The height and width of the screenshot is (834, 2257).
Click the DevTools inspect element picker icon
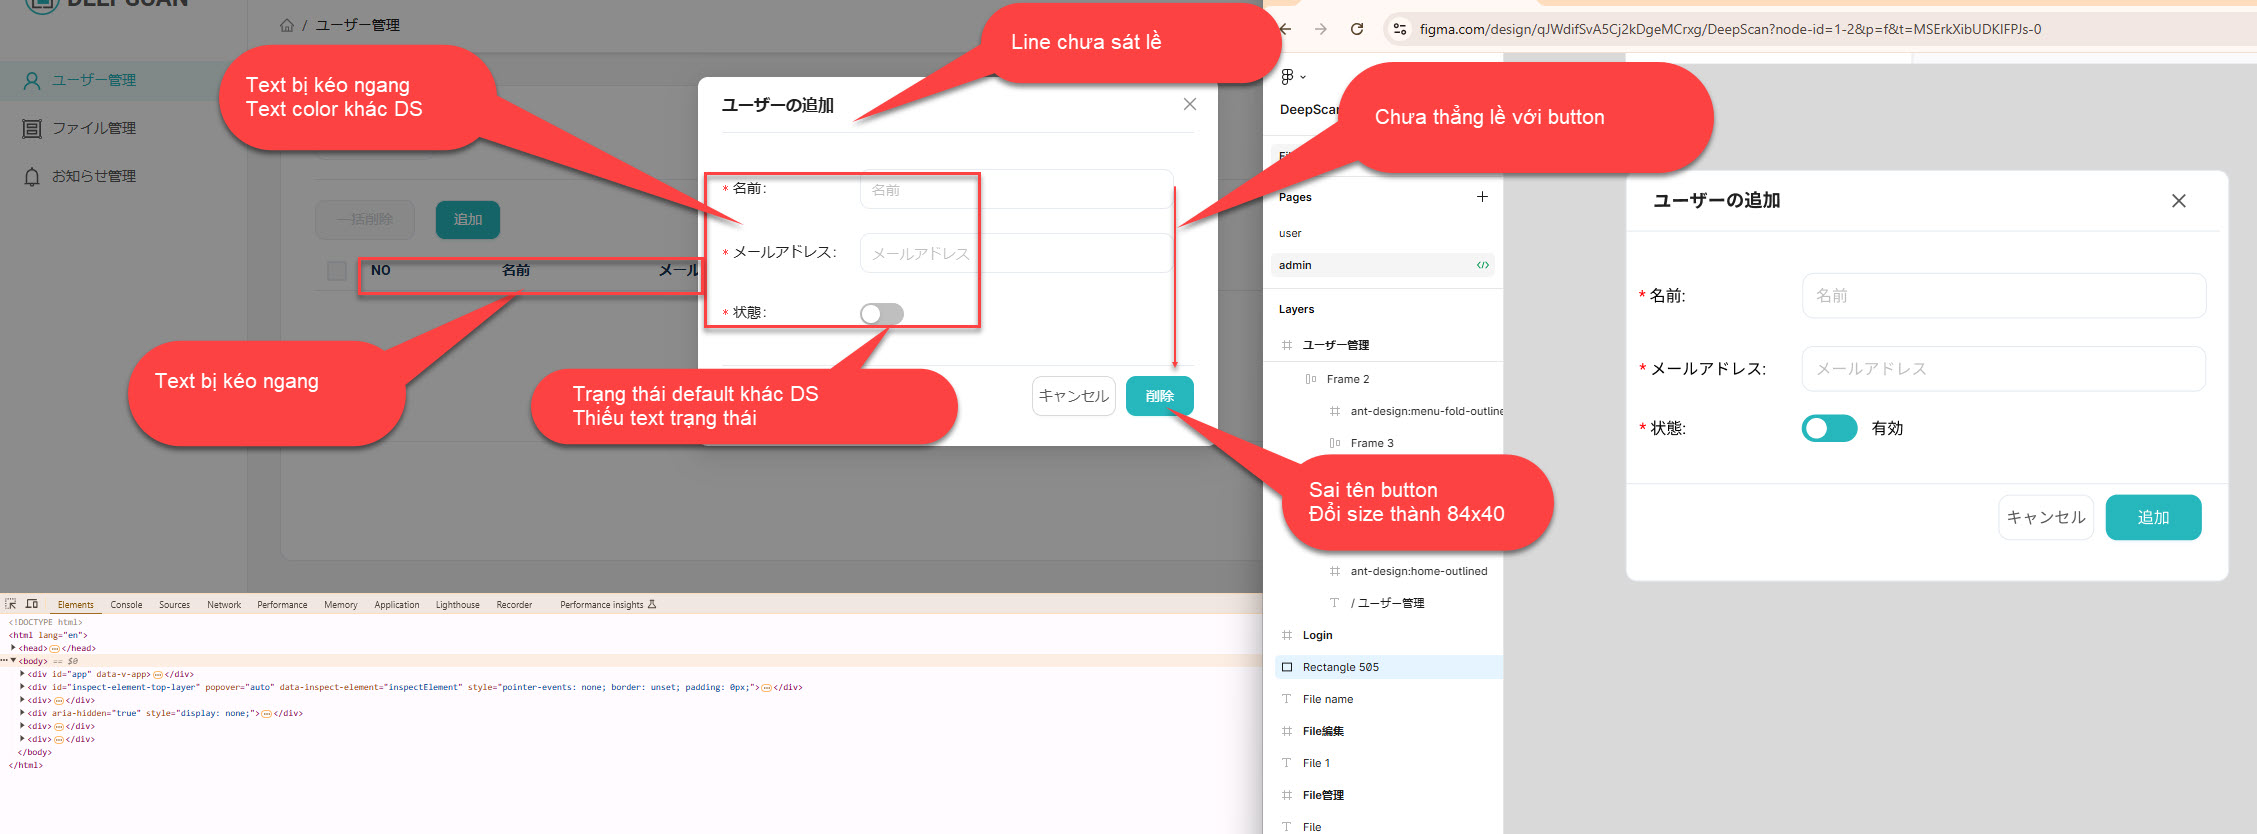[x=11, y=604]
